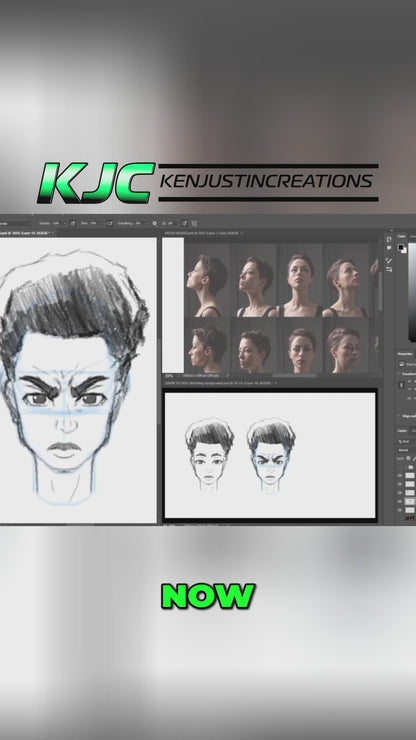This screenshot has height=740, width=416.
Task: Toggle visibility eye of second layer row
Action: coord(399,484)
